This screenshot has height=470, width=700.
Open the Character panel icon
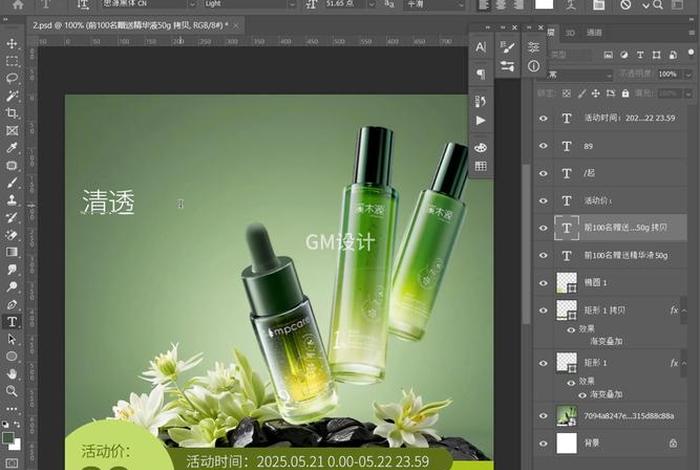[x=481, y=47]
